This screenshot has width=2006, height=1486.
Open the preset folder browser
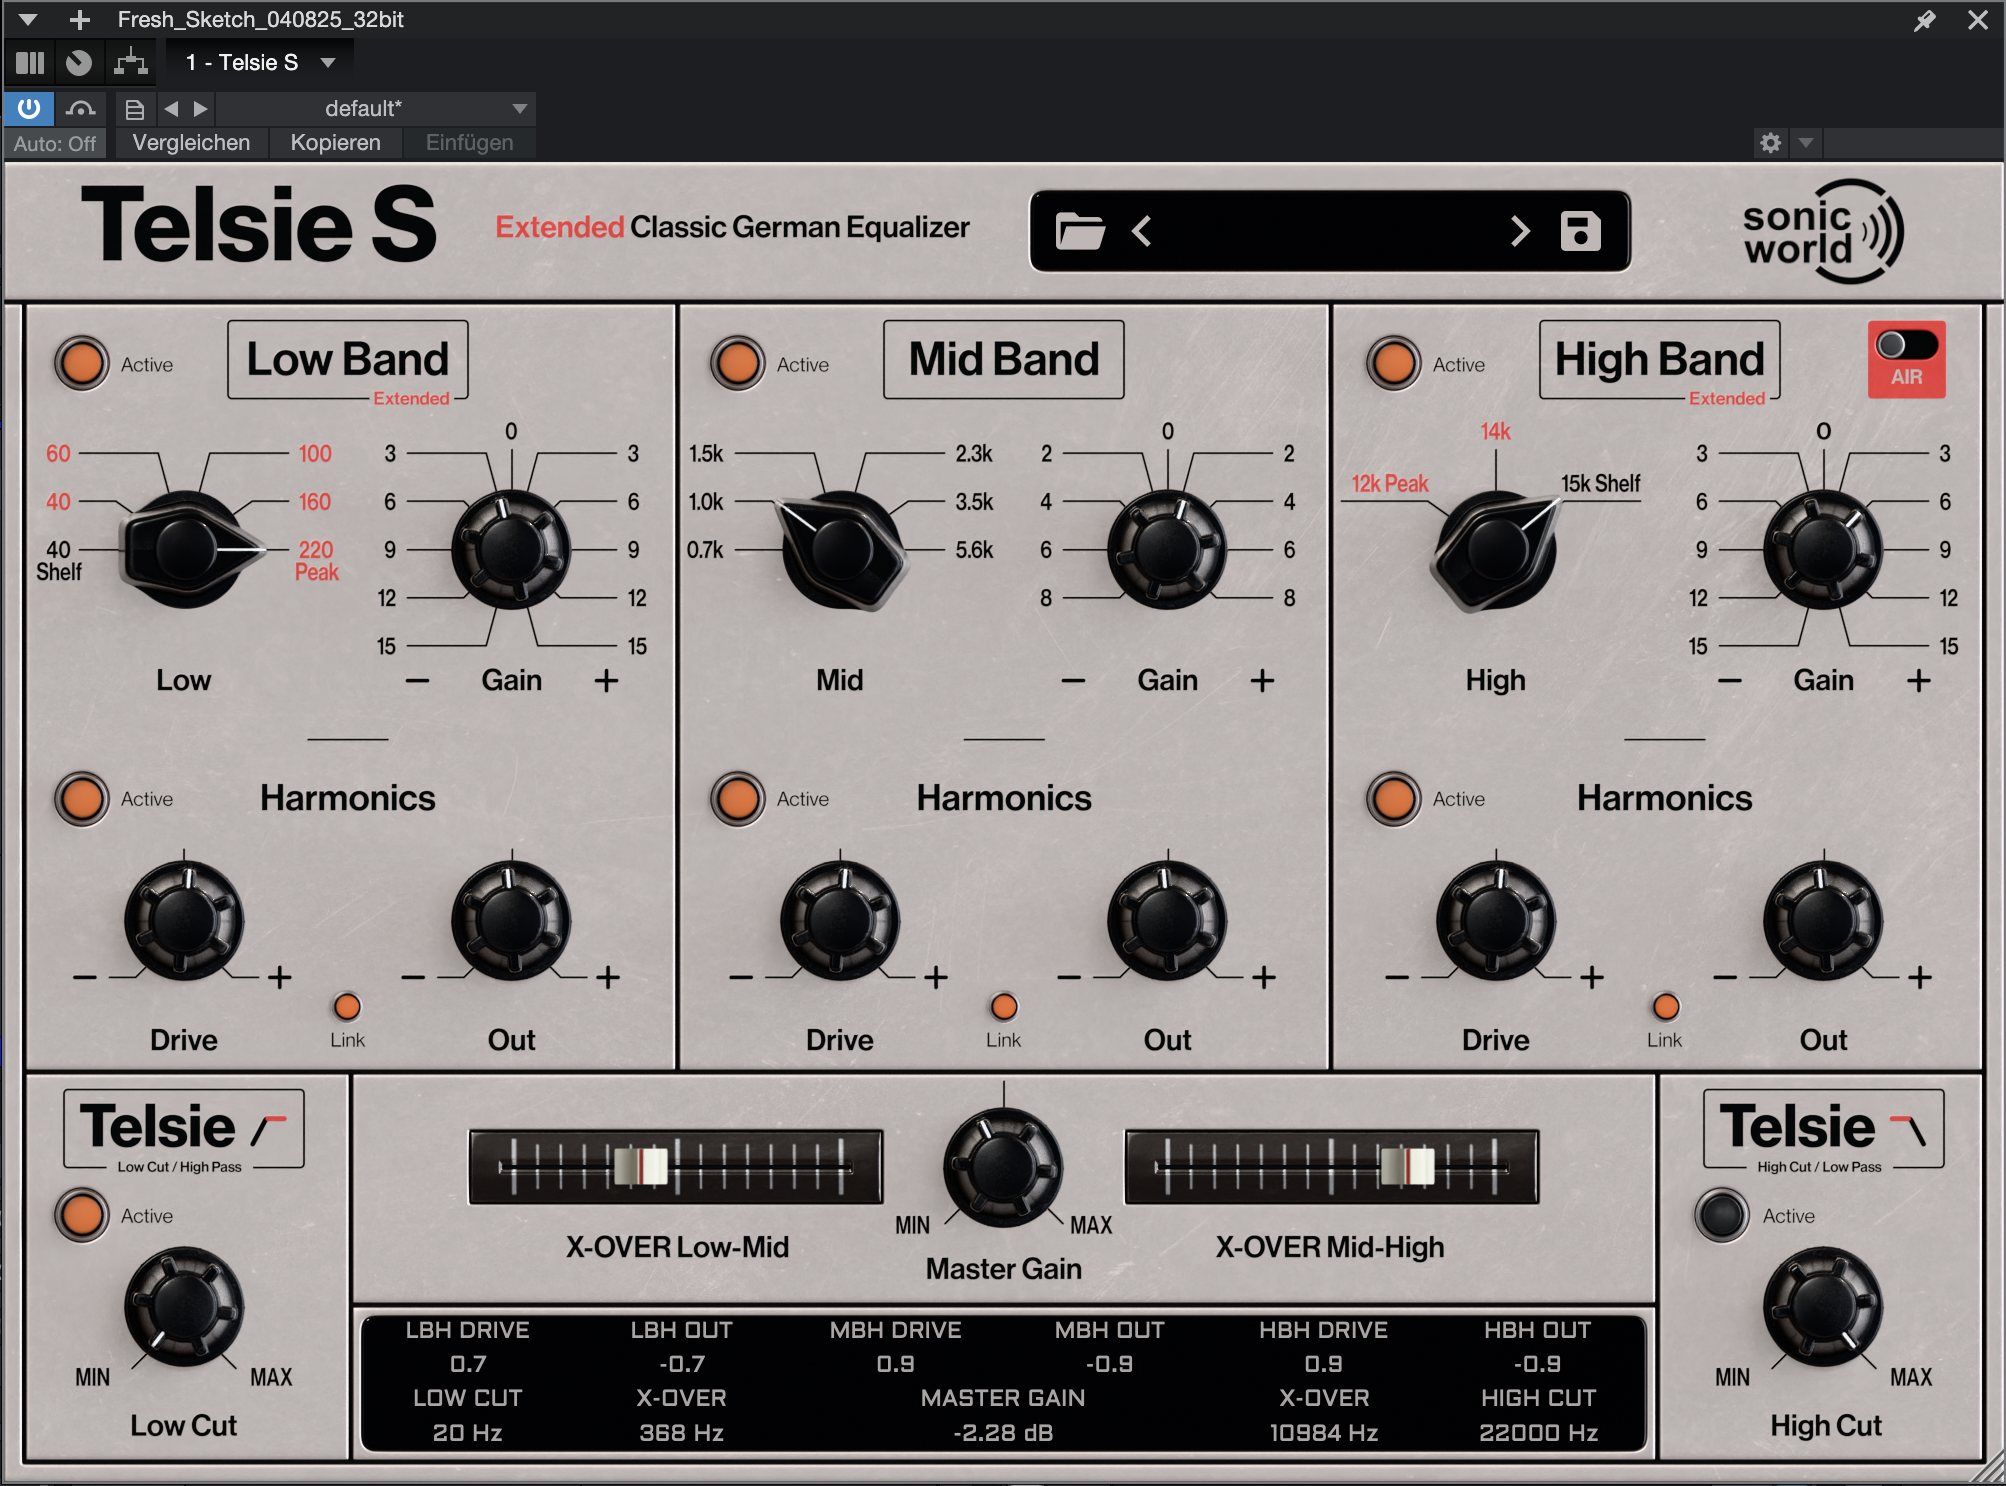pyautogui.click(x=1082, y=230)
